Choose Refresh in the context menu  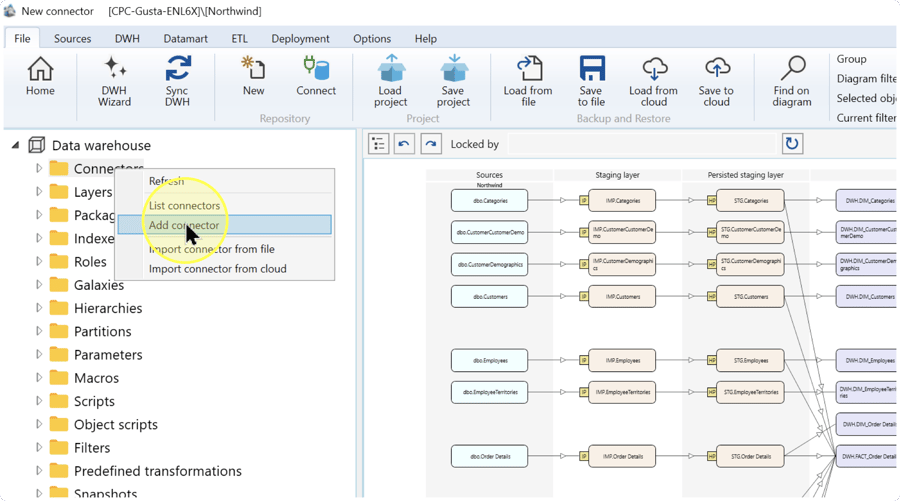coord(224,181)
